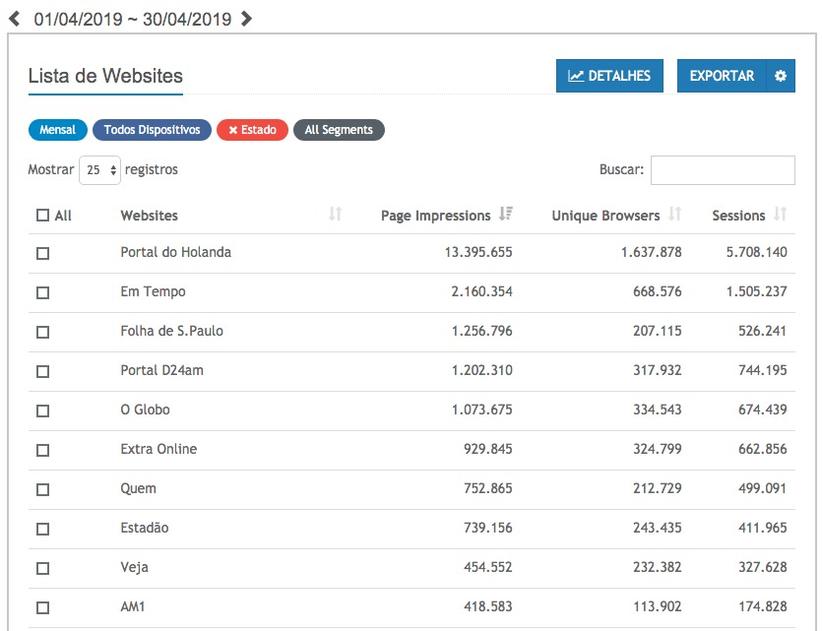This screenshot has height=631, width=822.
Task: Click the DETALHES button
Action: (609, 76)
